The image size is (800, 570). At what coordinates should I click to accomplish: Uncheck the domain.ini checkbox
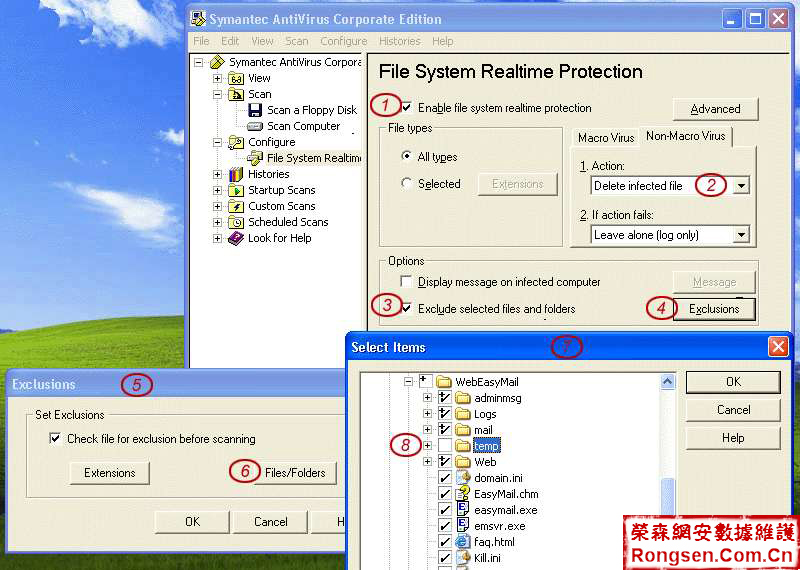pyautogui.click(x=445, y=478)
